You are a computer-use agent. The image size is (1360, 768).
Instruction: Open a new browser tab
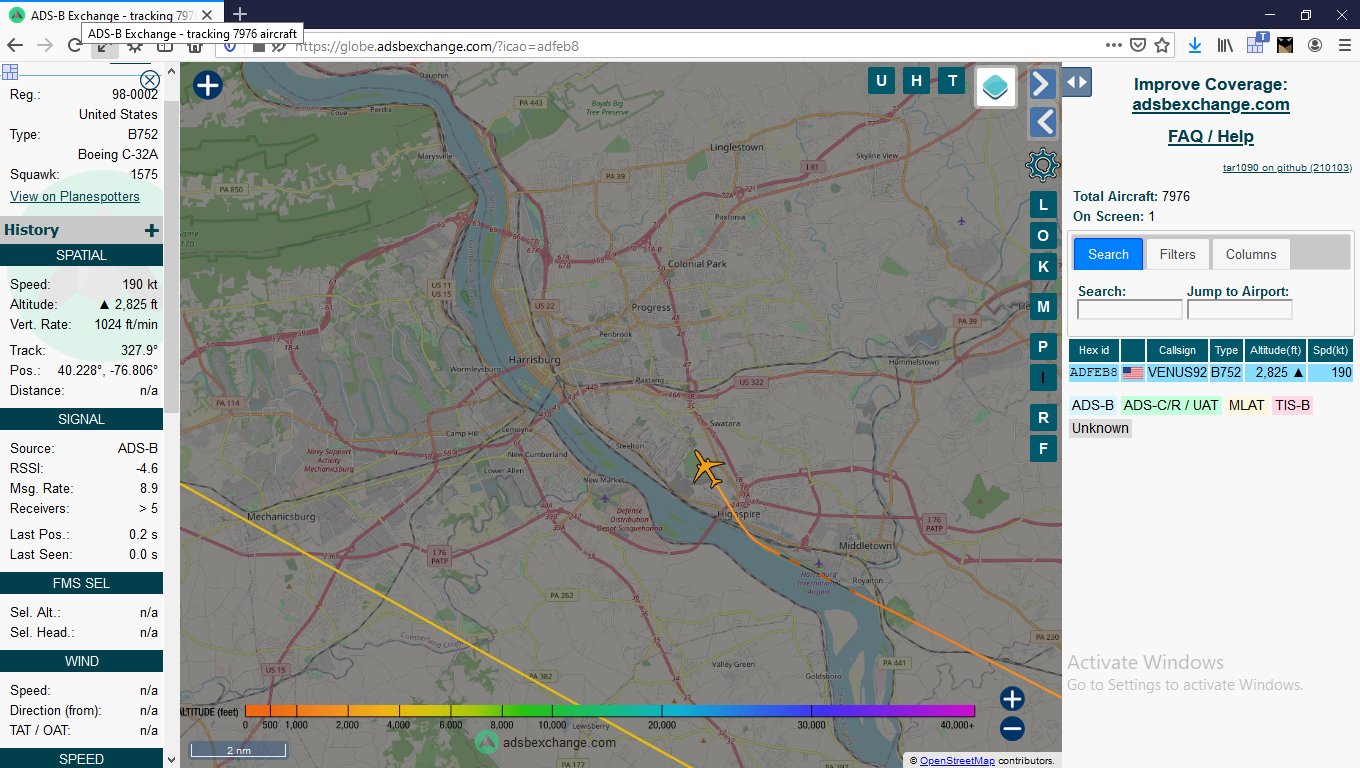pos(240,14)
